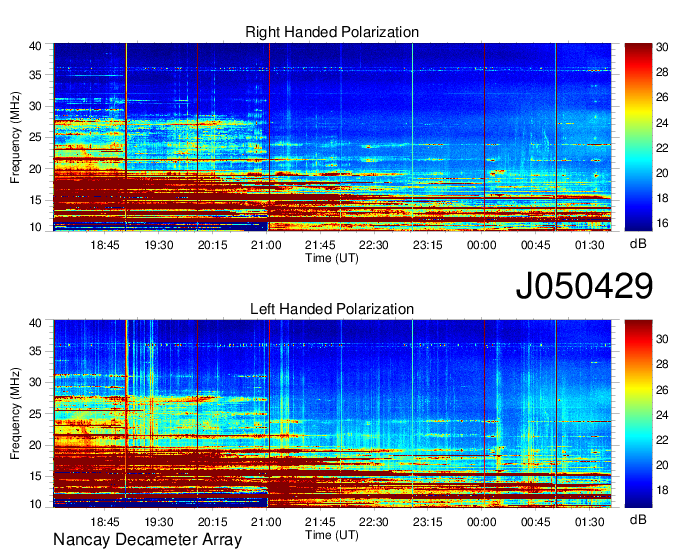Click the 28 dB tick on Right Handed colorbar

pyautogui.click(x=662, y=72)
